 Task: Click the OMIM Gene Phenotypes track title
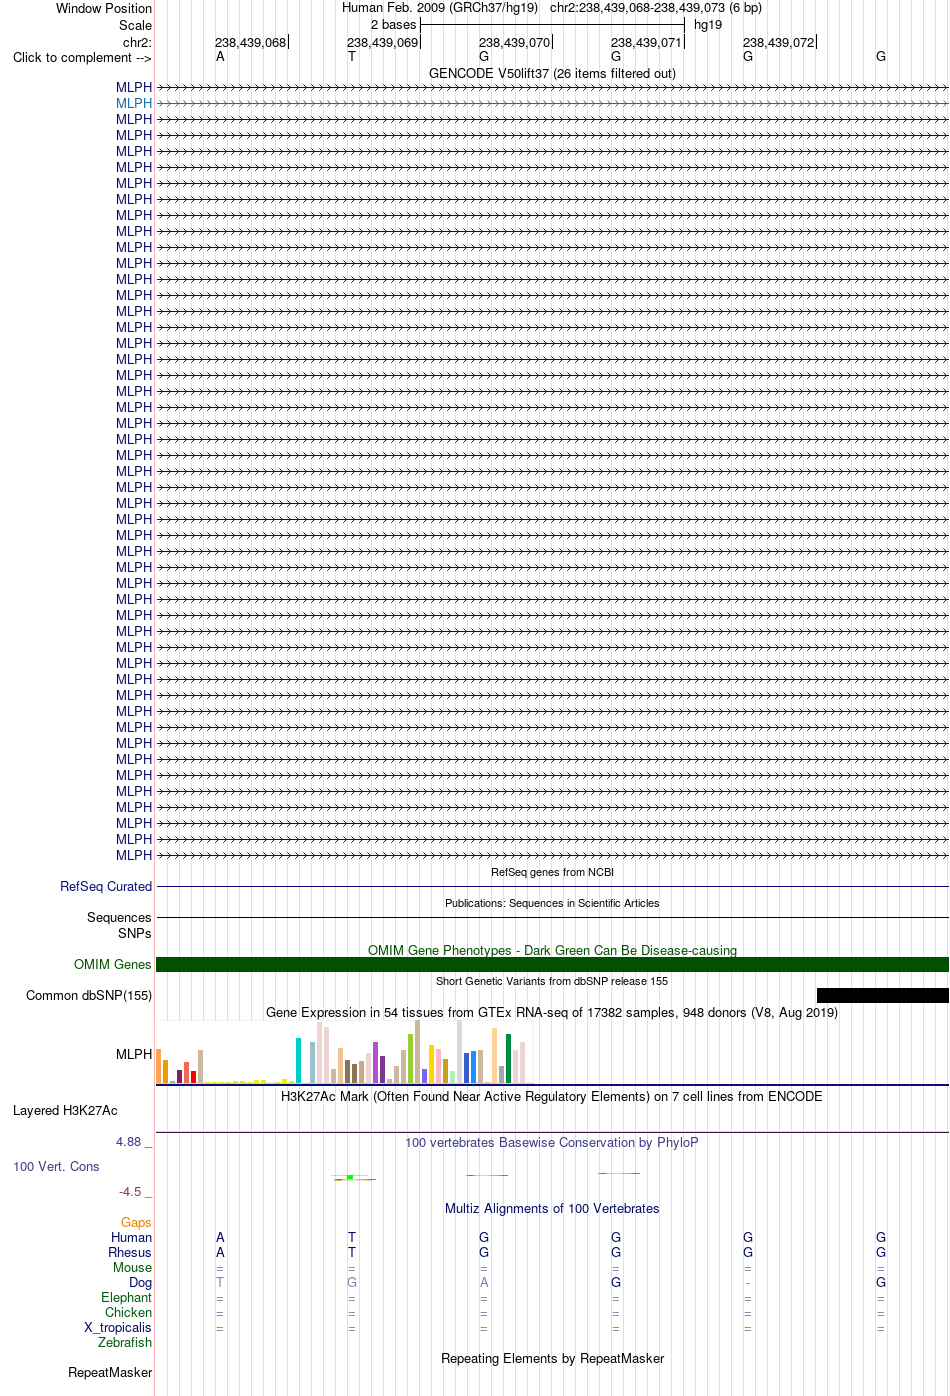pos(552,950)
